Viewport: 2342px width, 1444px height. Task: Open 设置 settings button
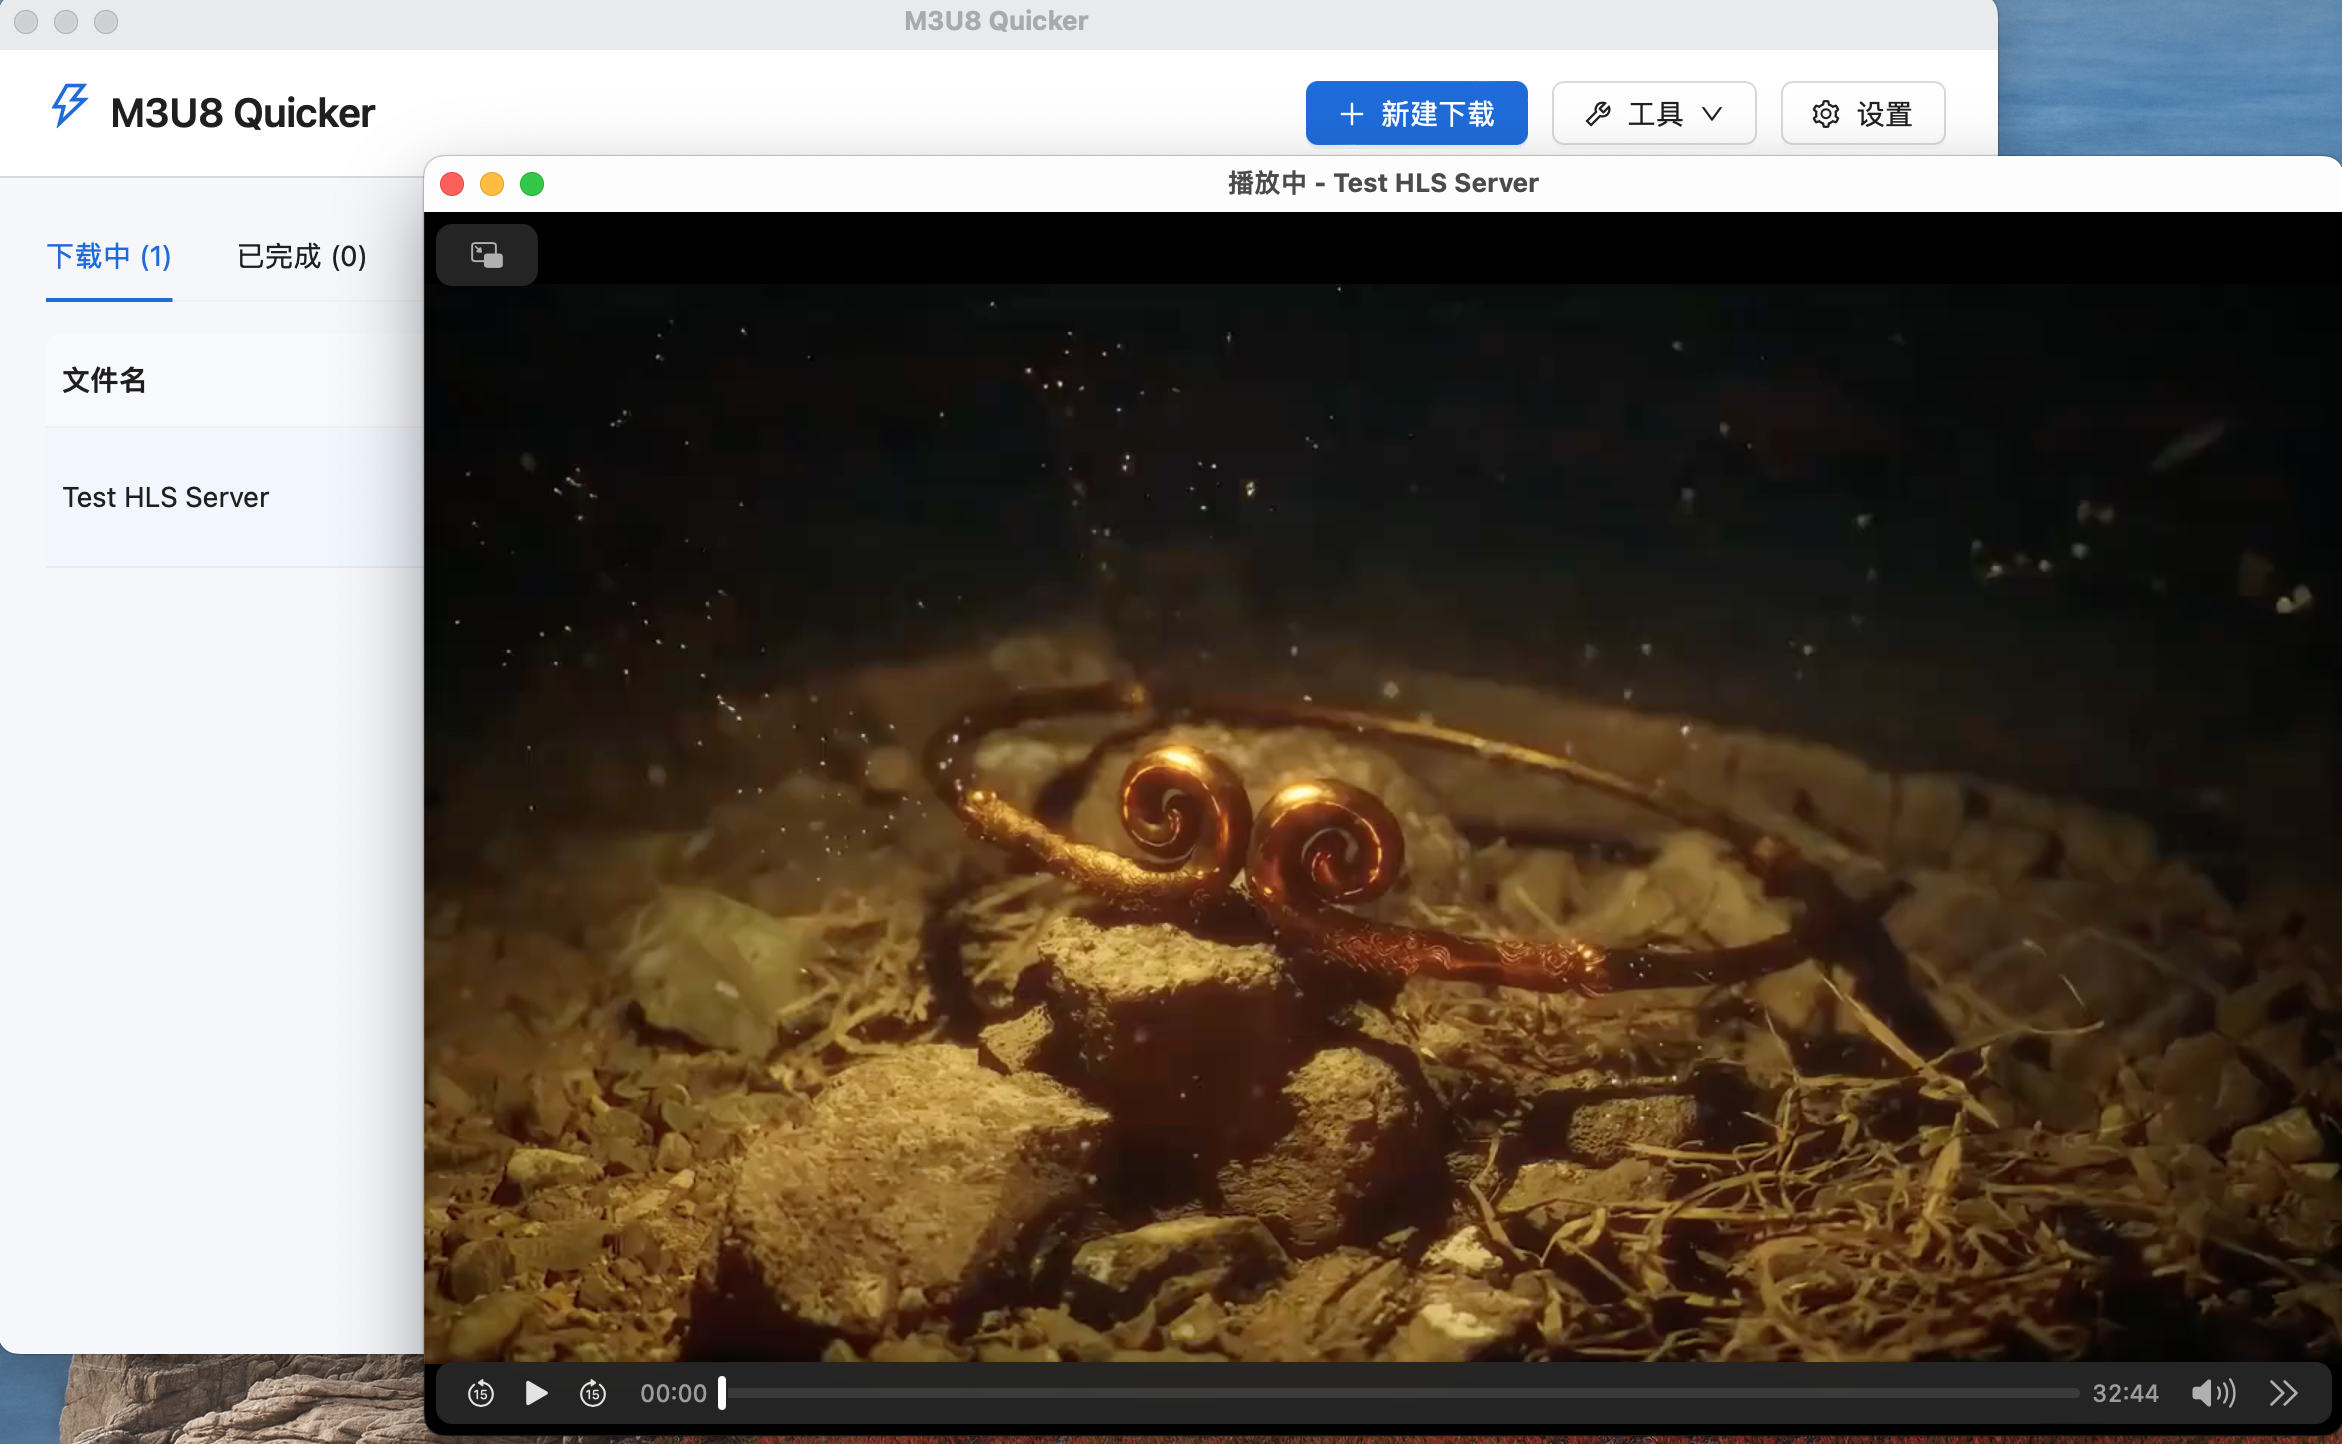tap(1862, 113)
